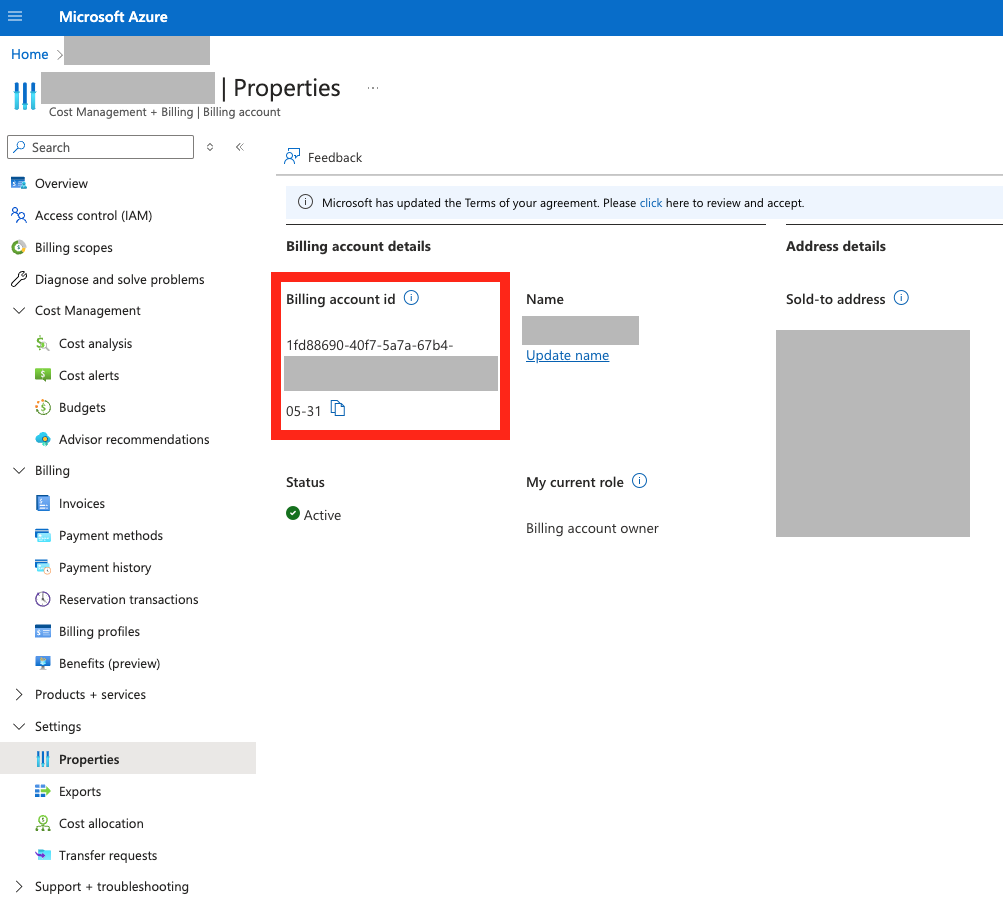Viewport: 1003px width, 911px height.
Task: Click the Reservation transactions clock icon
Action: coord(42,599)
